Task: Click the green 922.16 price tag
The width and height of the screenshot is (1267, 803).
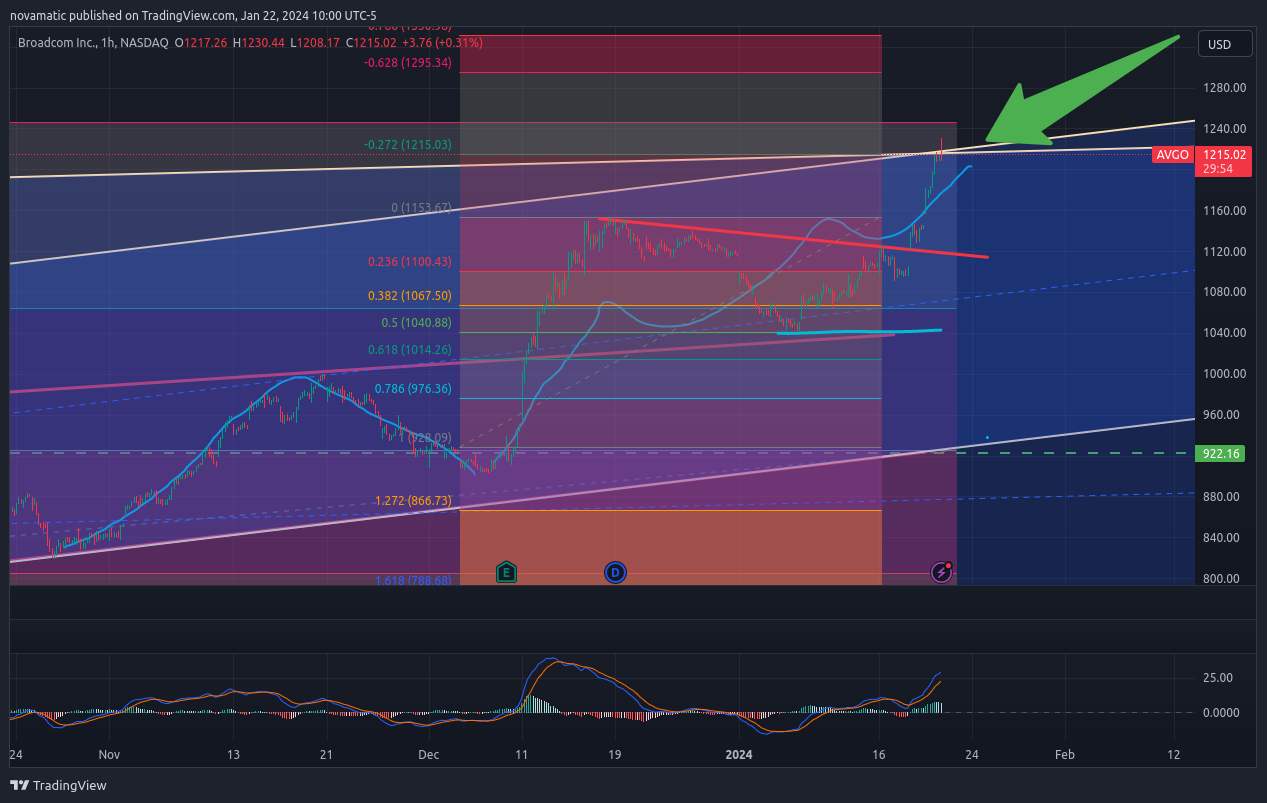Action: coord(1222,454)
